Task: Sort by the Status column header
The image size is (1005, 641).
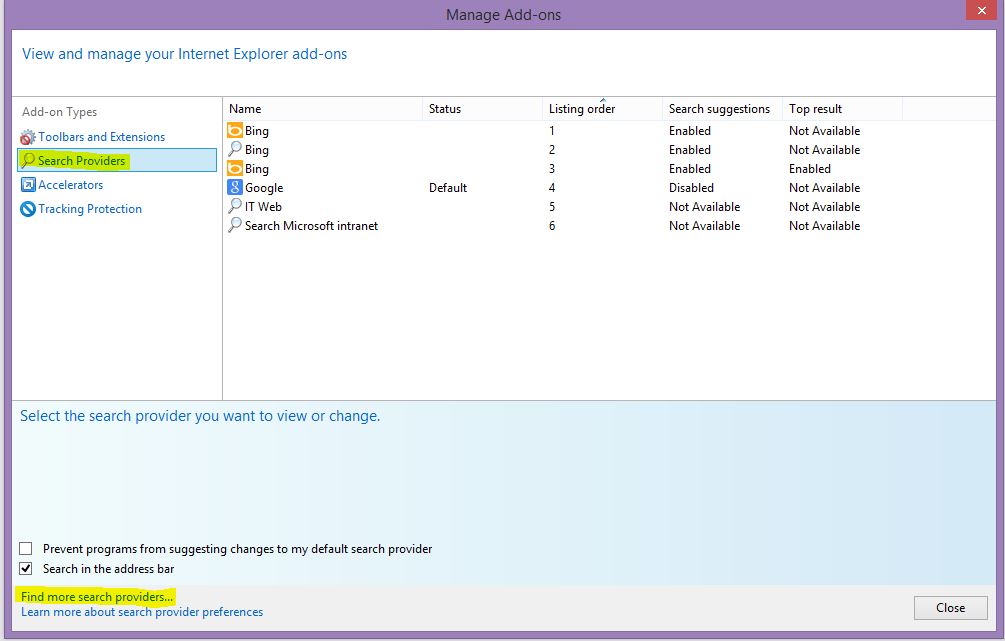Action: pos(482,109)
